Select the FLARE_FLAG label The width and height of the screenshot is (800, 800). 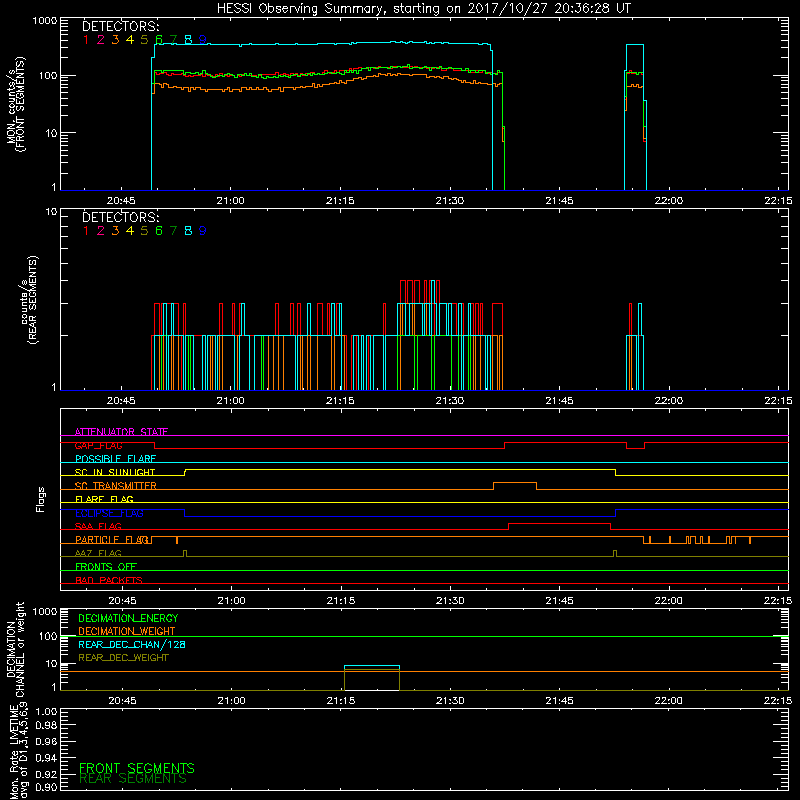[104, 499]
